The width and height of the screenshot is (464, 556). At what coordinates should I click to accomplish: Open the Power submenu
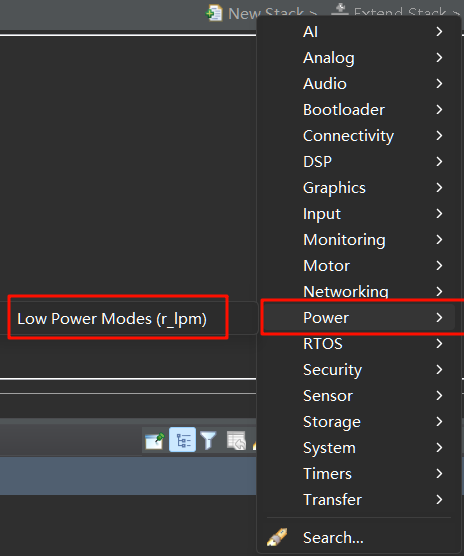coord(359,317)
